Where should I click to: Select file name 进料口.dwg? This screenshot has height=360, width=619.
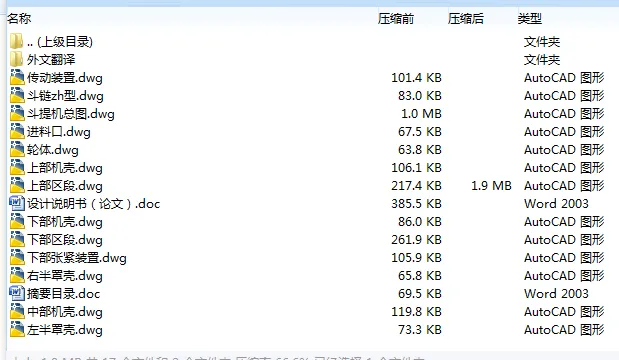tap(59, 132)
